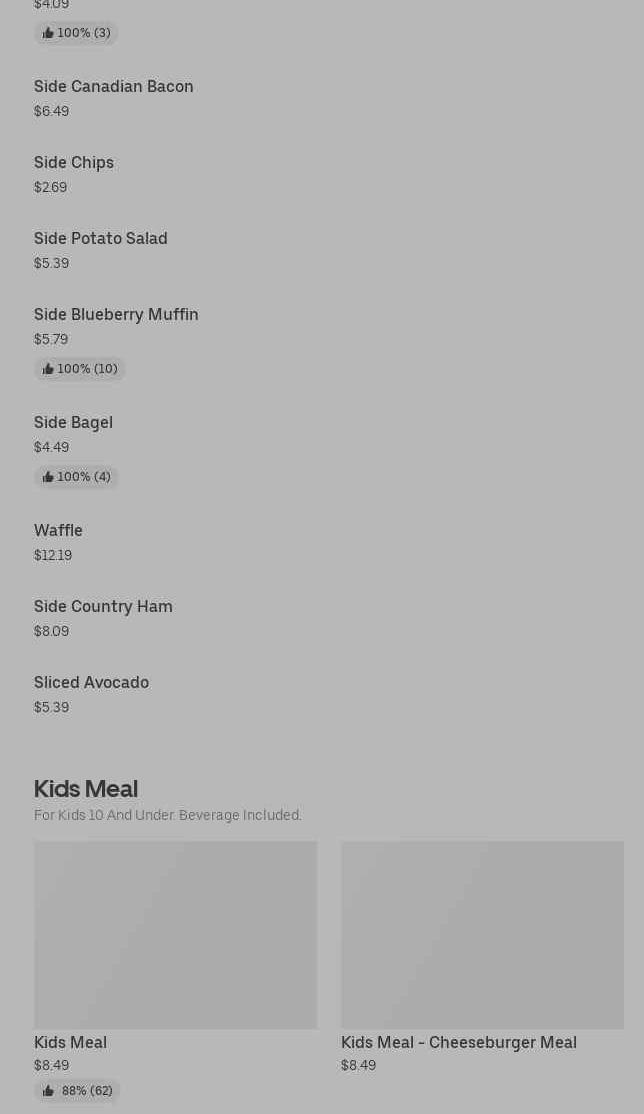The image size is (644, 1114).
Task: Select Side Country Ham
Action: 103,606
